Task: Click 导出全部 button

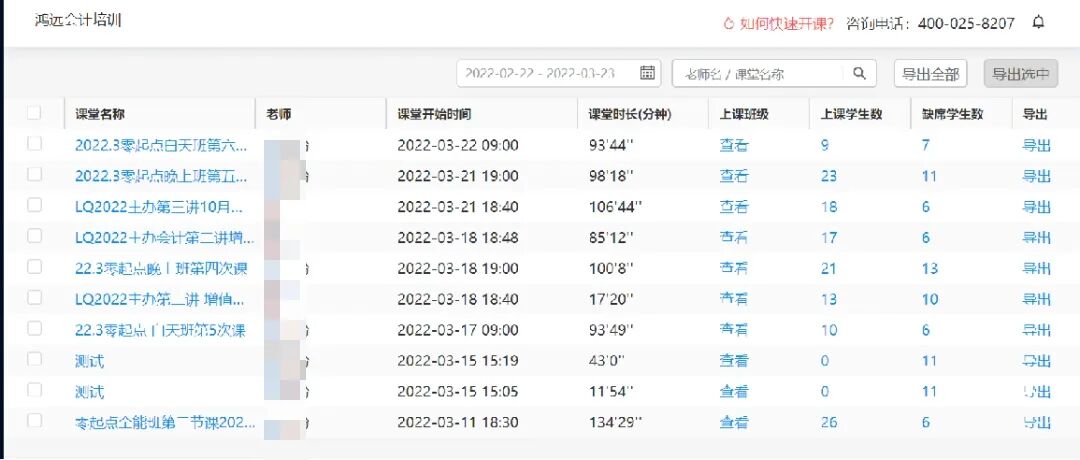Action: coord(931,74)
